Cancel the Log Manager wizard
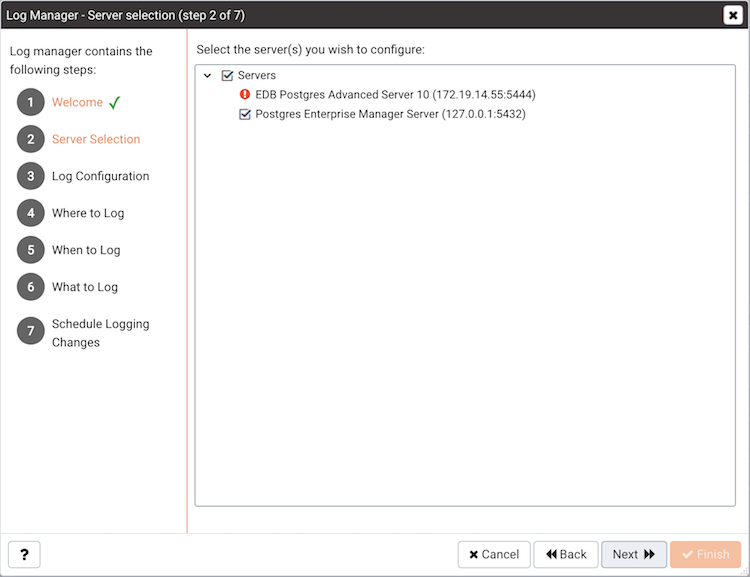The image size is (750, 577). click(494, 555)
